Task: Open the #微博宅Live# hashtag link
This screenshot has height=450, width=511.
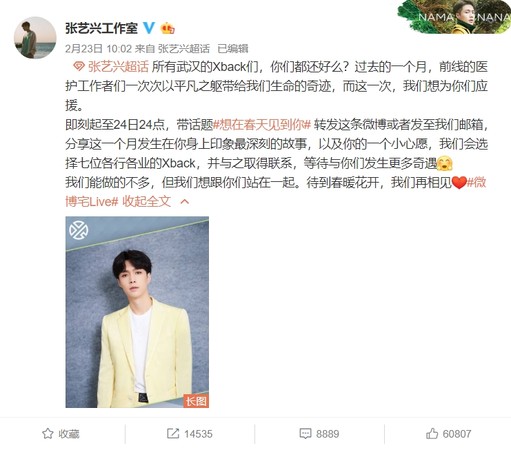Action: pyautogui.click(x=92, y=201)
